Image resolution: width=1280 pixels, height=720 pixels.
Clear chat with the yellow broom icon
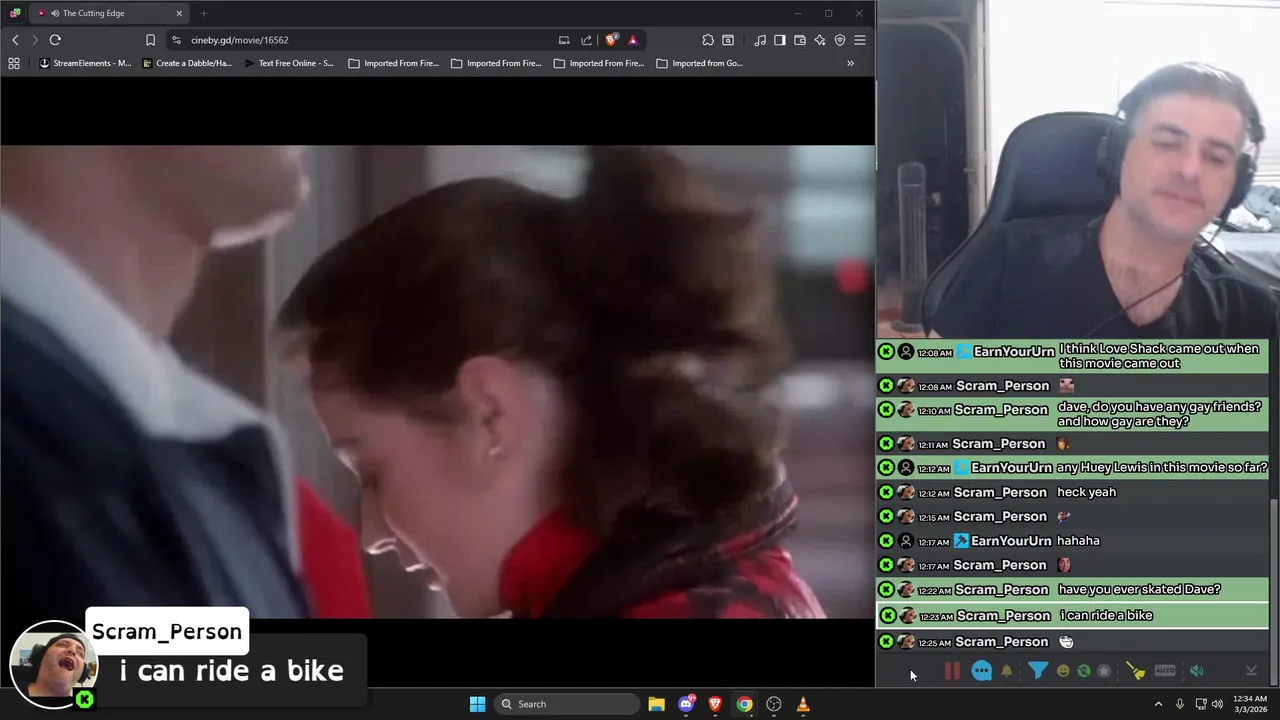(x=1135, y=671)
